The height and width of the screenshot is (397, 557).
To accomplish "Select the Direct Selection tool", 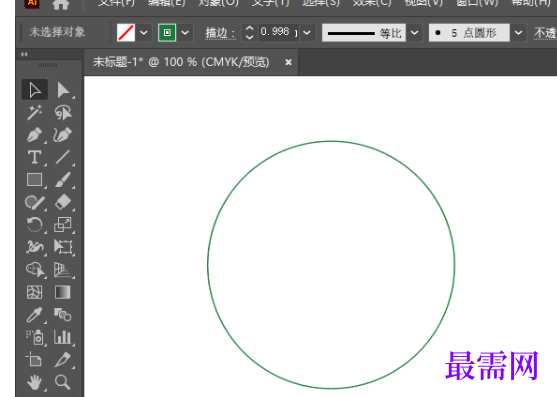I will tap(63, 90).
